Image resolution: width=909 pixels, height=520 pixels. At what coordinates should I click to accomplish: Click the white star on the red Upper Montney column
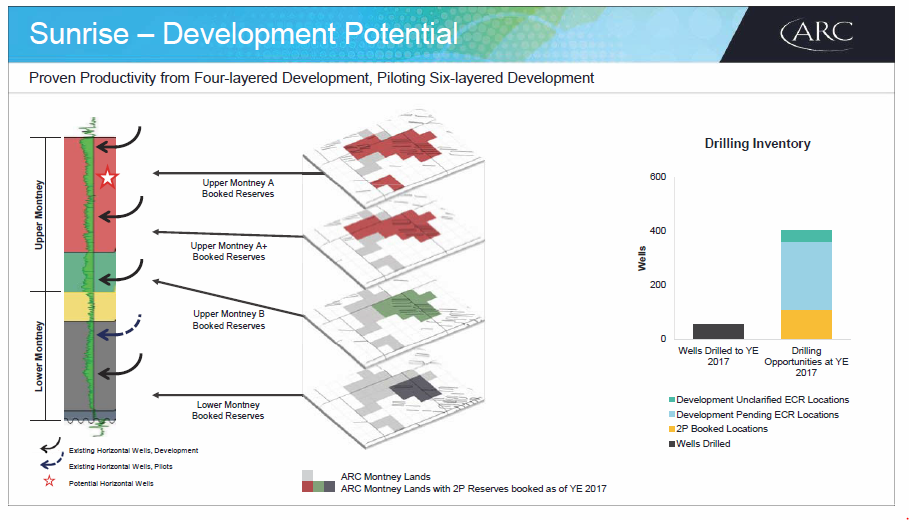click(x=107, y=177)
